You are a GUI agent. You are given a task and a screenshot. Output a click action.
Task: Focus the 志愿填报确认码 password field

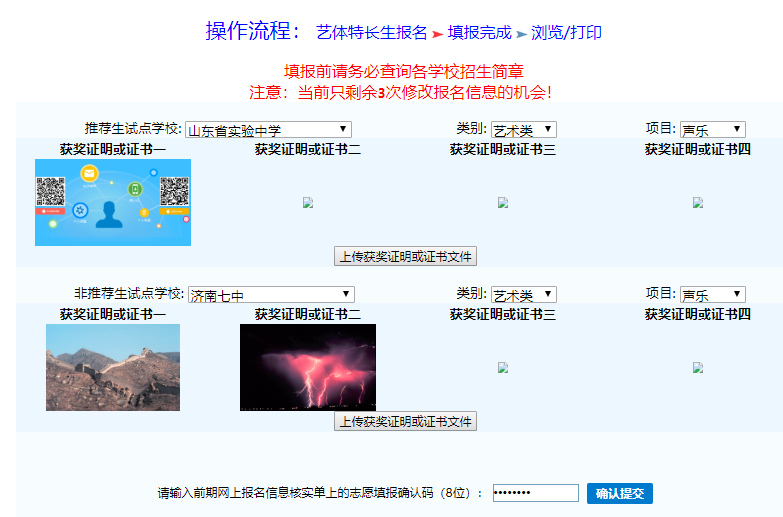coord(535,493)
